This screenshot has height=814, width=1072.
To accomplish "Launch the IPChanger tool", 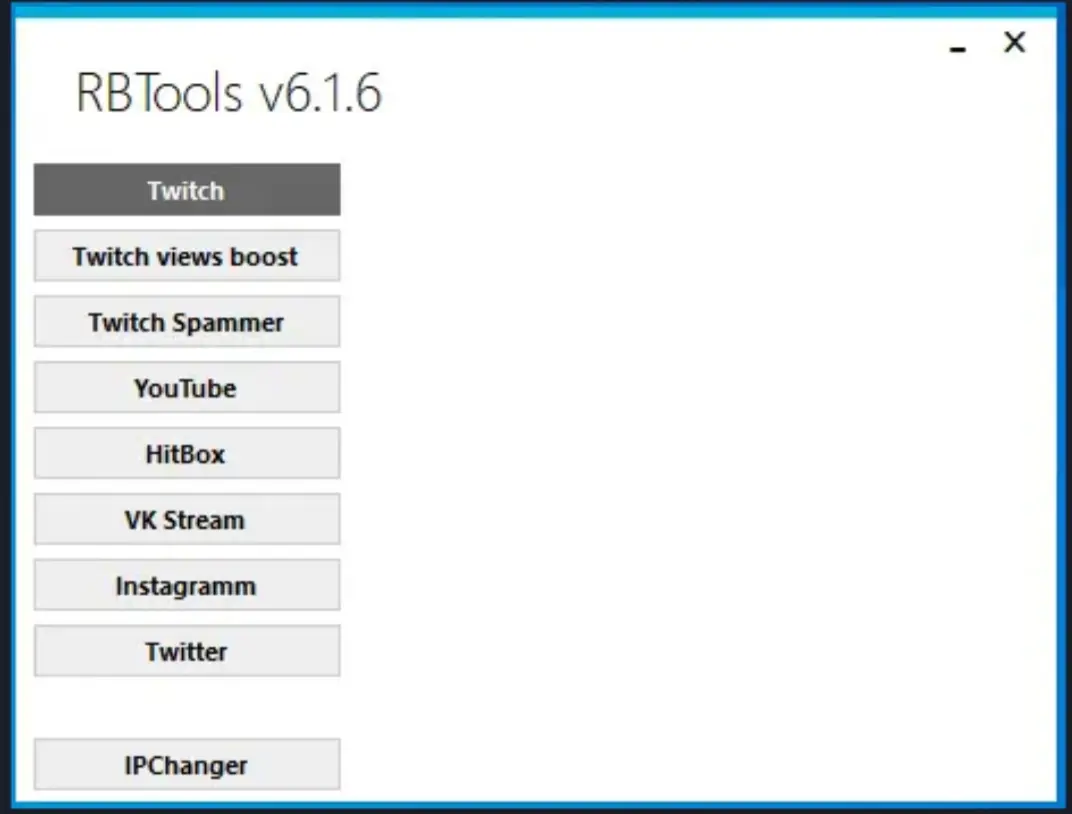I will (187, 764).
